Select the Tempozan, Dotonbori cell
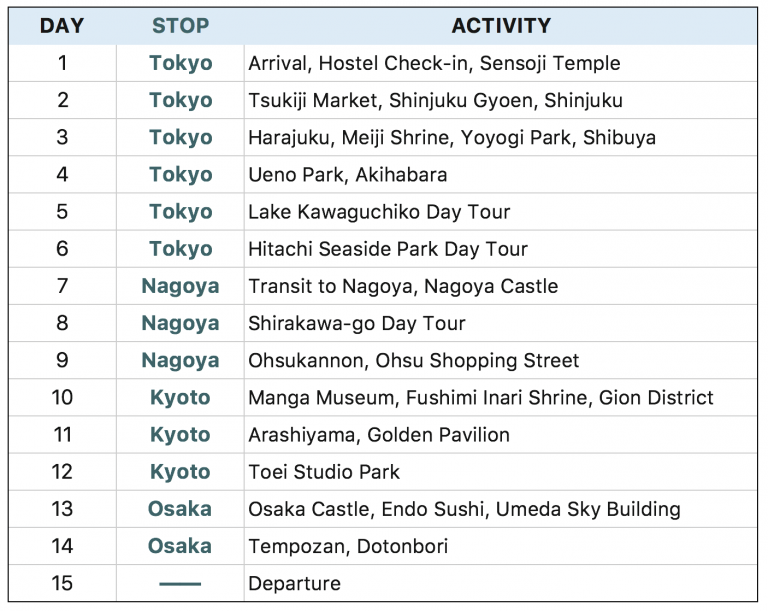768x611 pixels. [x=348, y=546]
